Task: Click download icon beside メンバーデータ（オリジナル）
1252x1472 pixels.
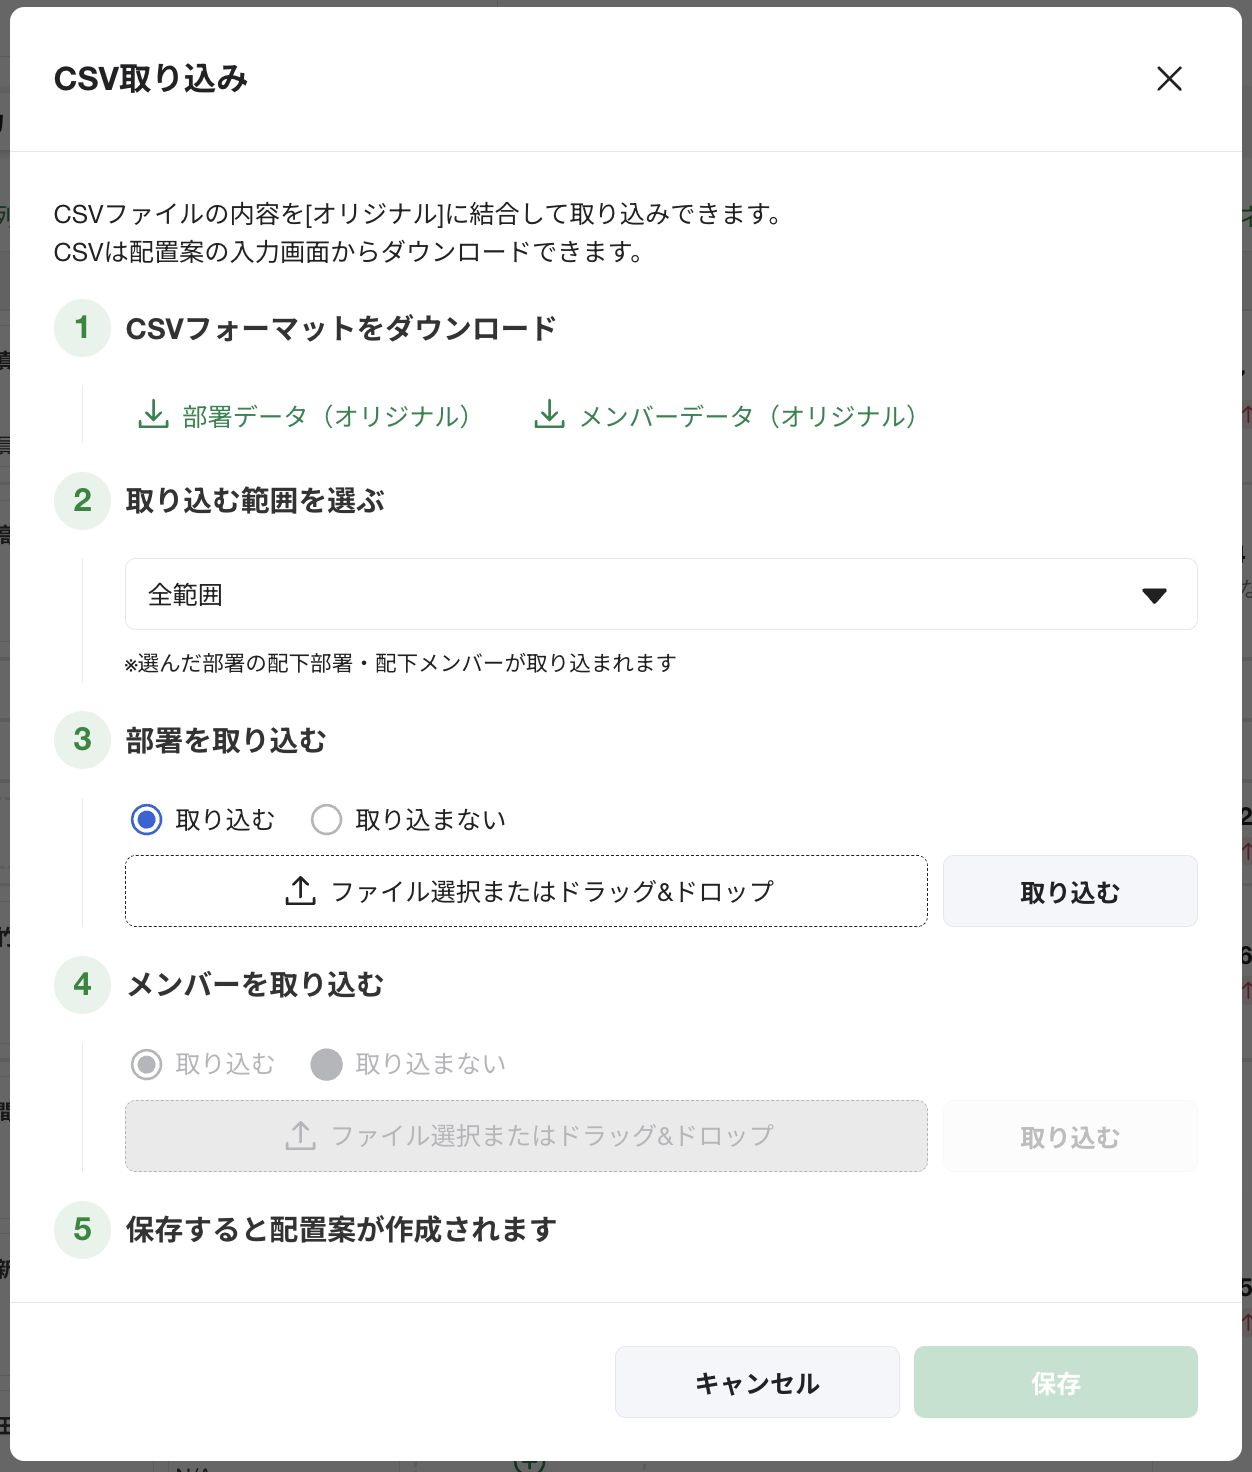Action: tap(549, 415)
